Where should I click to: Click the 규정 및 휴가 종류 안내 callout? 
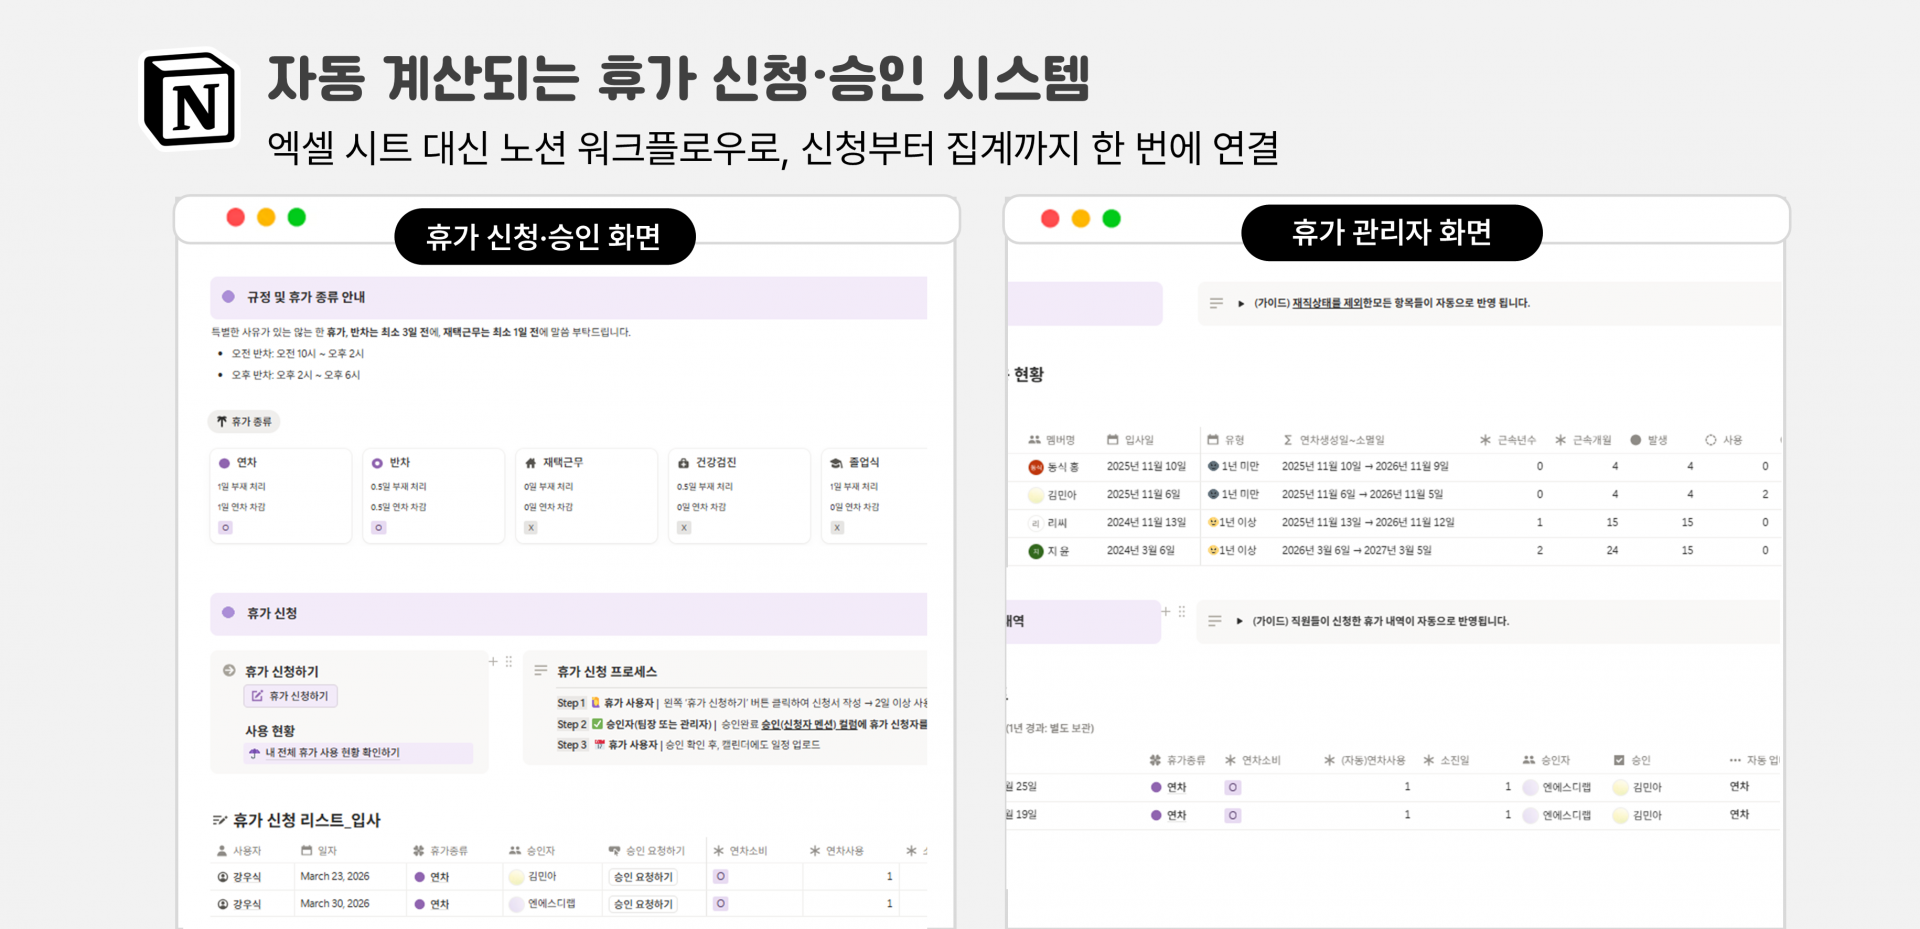tap(568, 297)
